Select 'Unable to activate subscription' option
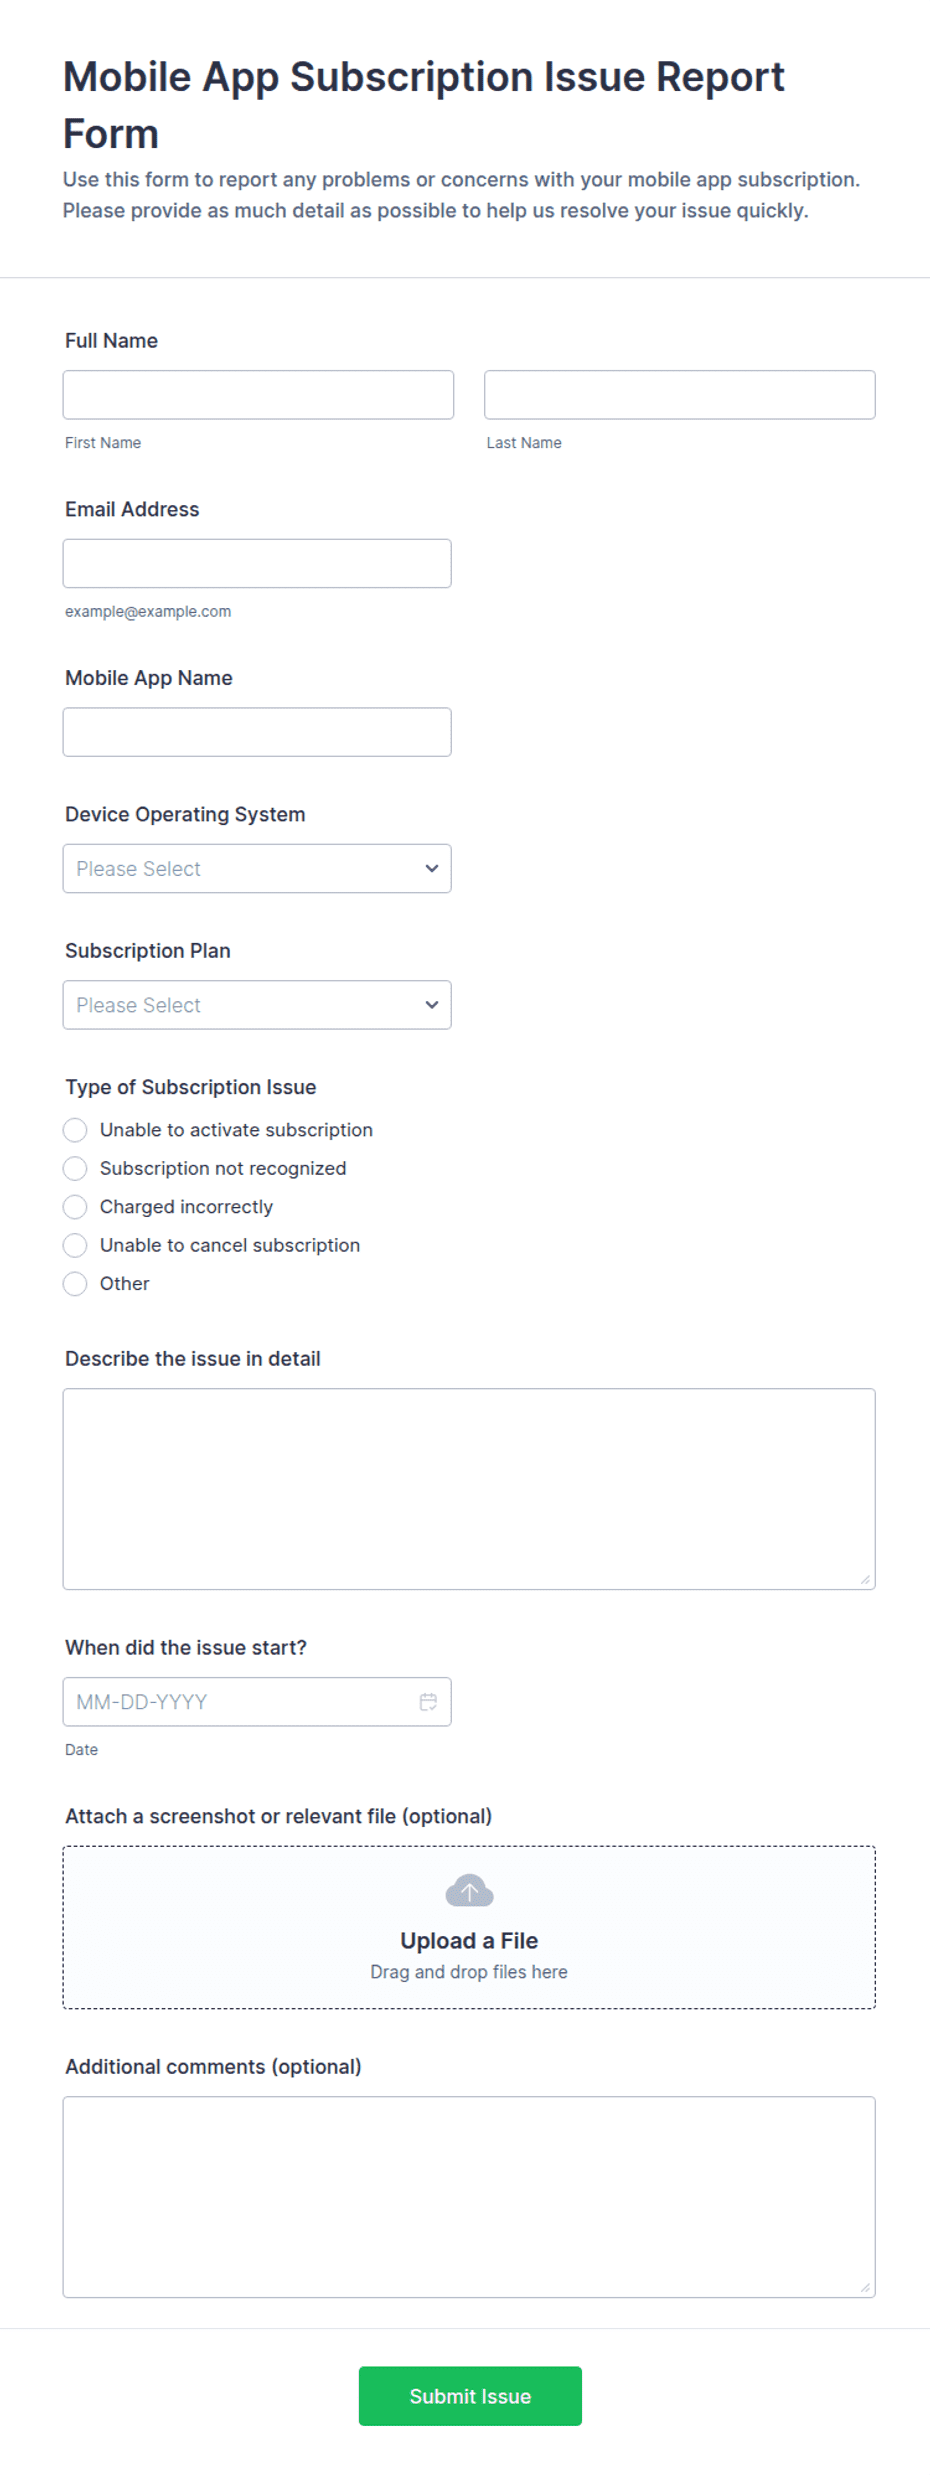 pos(75,1130)
